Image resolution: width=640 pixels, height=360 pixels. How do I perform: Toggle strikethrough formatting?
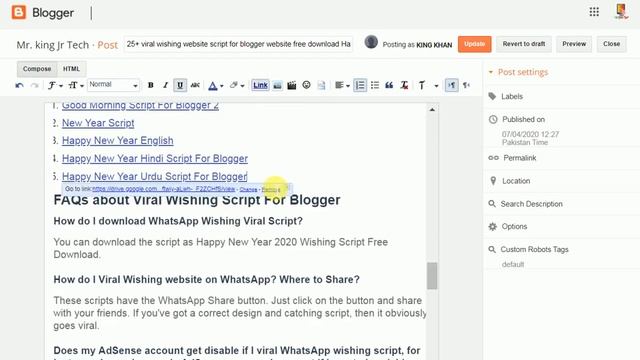click(x=195, y=85)
